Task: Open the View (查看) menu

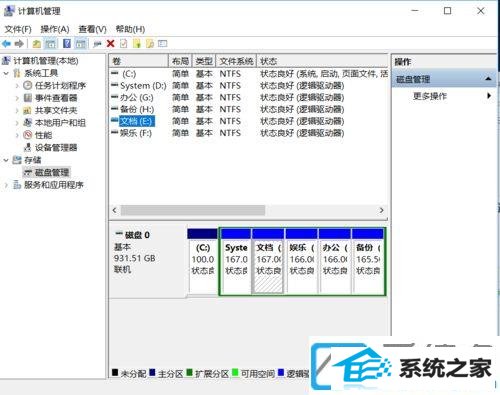Action: tap(92, 29)
